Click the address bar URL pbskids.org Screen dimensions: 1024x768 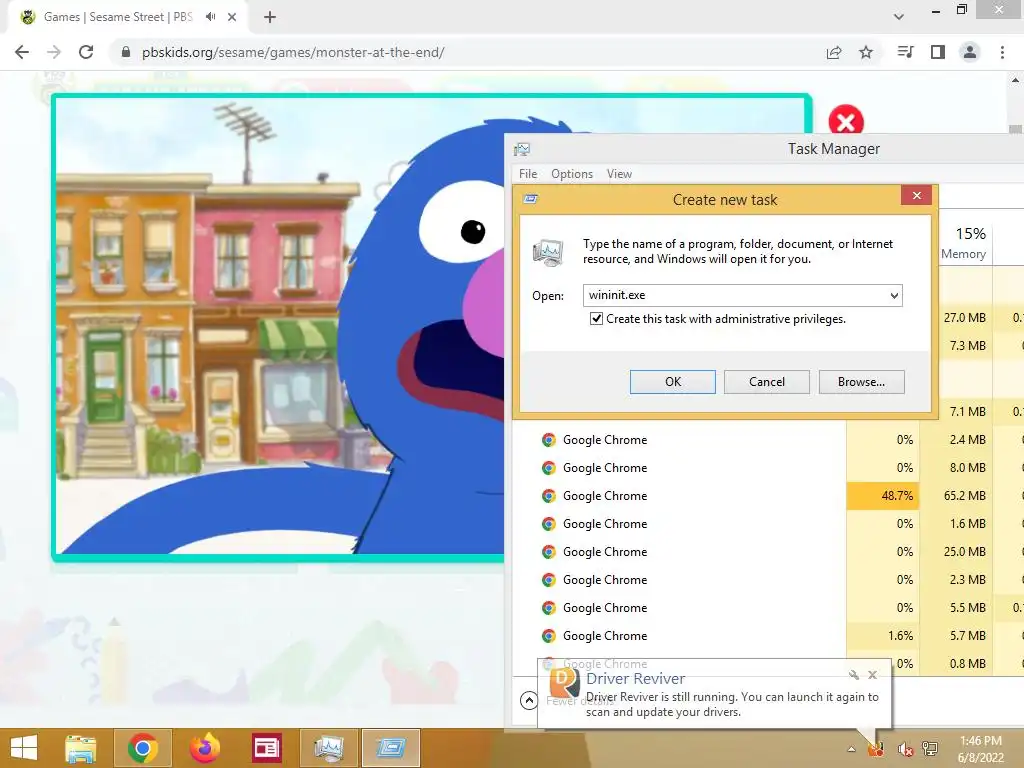[x=293, y=52]
